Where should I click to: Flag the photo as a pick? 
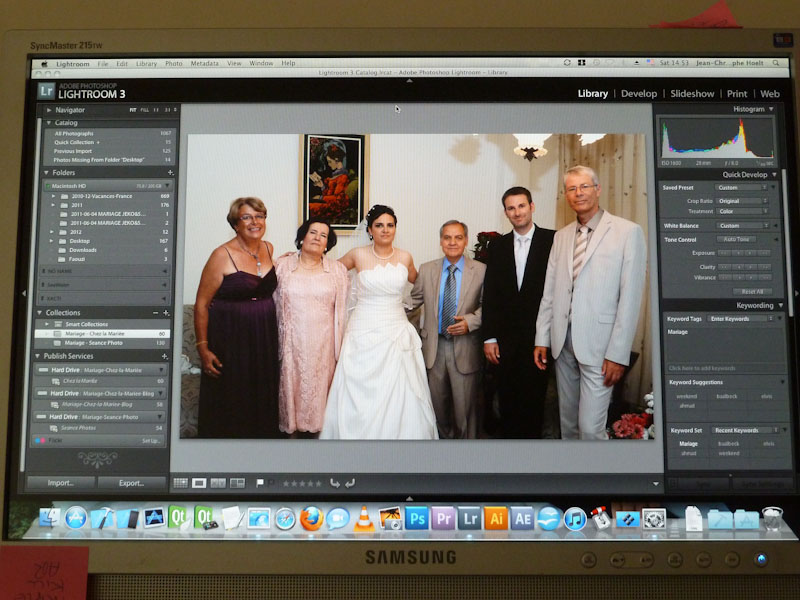pyautogui.click(x=260, y=483)
